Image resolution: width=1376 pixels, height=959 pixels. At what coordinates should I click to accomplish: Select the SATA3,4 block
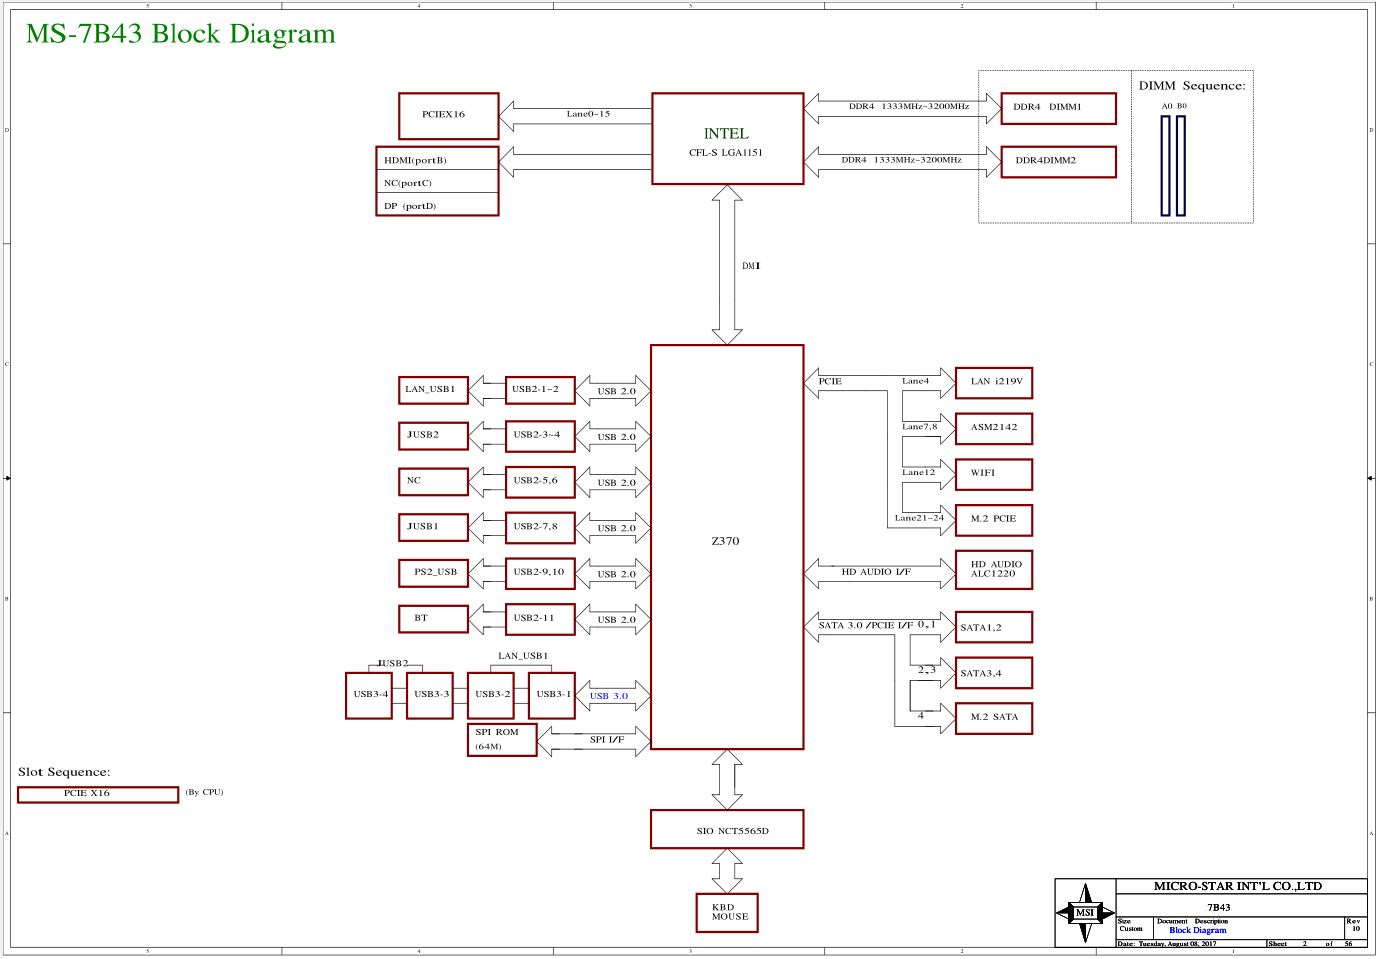(x=994, y=673)
